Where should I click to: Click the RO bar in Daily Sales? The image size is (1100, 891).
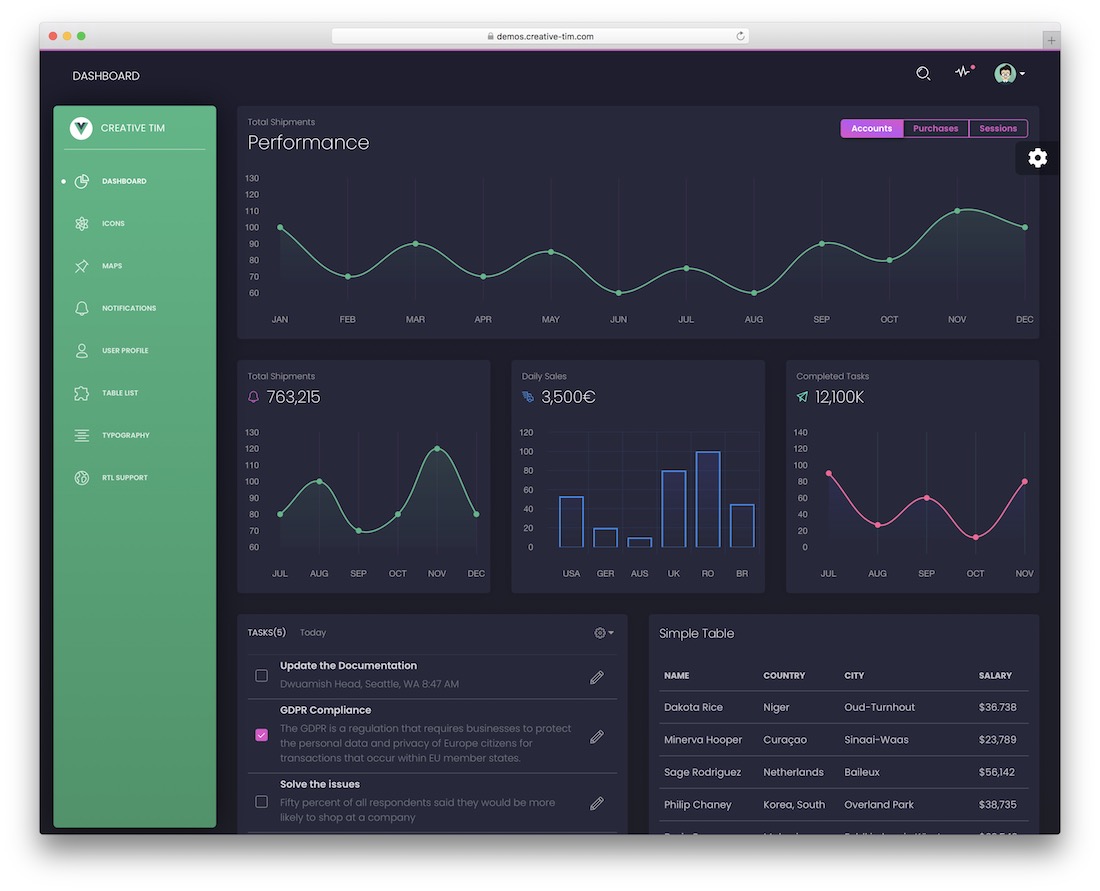tap(708, 500)
